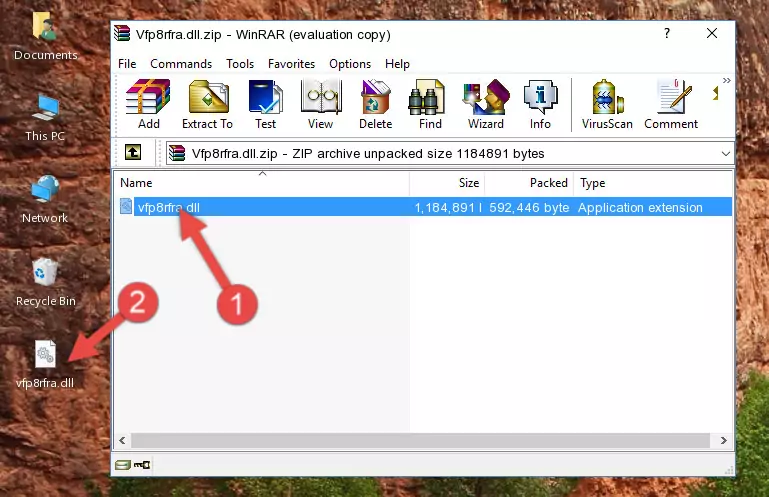
Task: Select the This PC desktop icon
Action: click(x=45, y=118)
